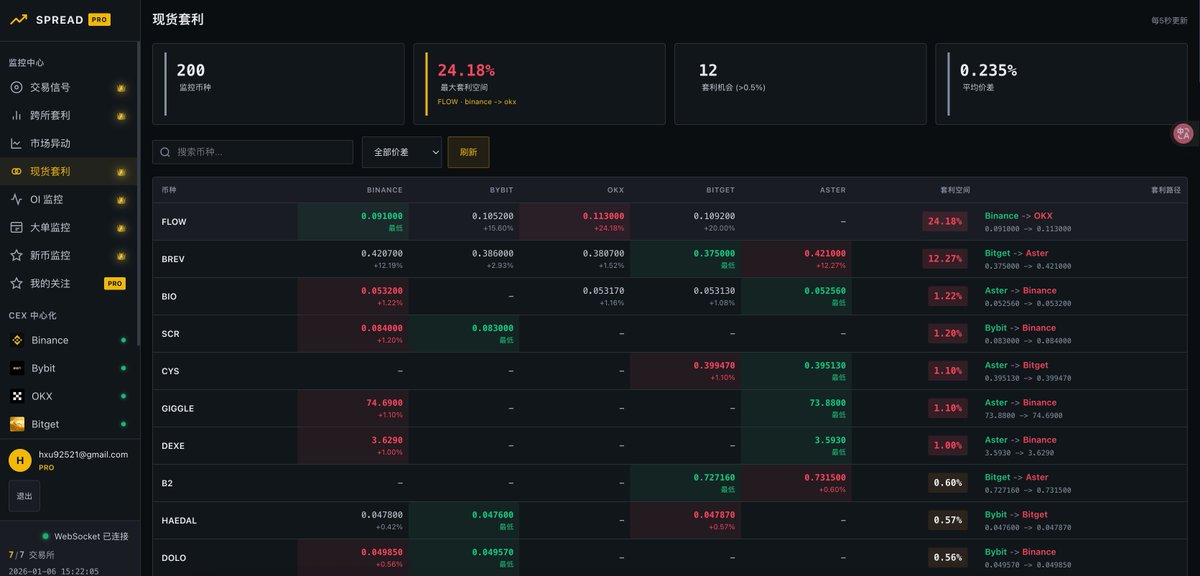This screenshot has width=1200, height=576.
Task: Navigate to 市场异动 menu item
Action: pyautogui.click(x=69, y=143)
